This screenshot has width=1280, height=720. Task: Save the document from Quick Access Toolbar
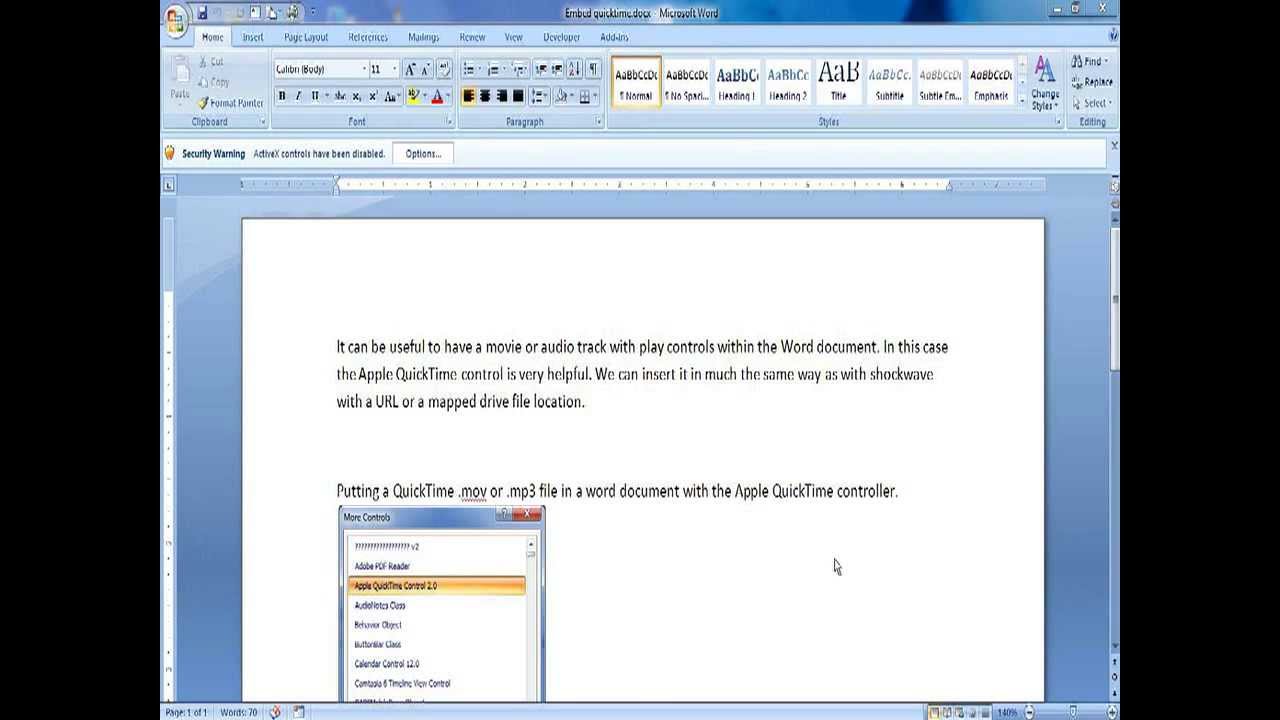point(202,12)
